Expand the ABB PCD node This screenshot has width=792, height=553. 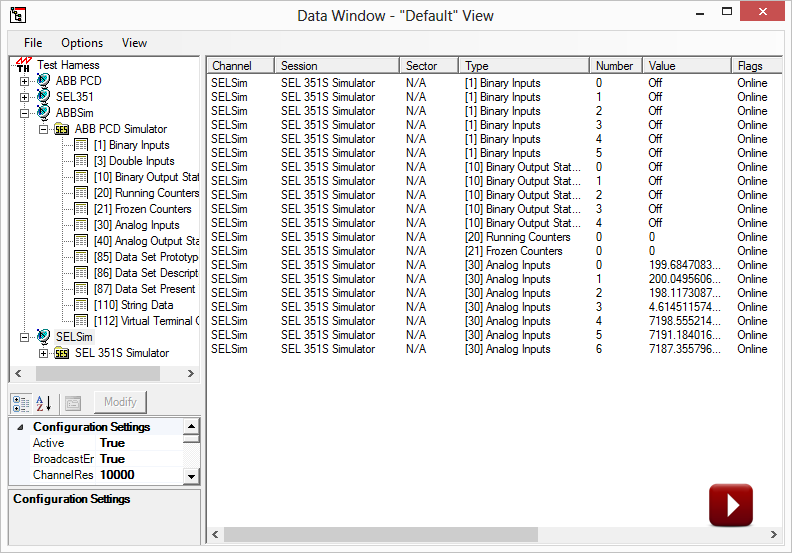(24, 81)
